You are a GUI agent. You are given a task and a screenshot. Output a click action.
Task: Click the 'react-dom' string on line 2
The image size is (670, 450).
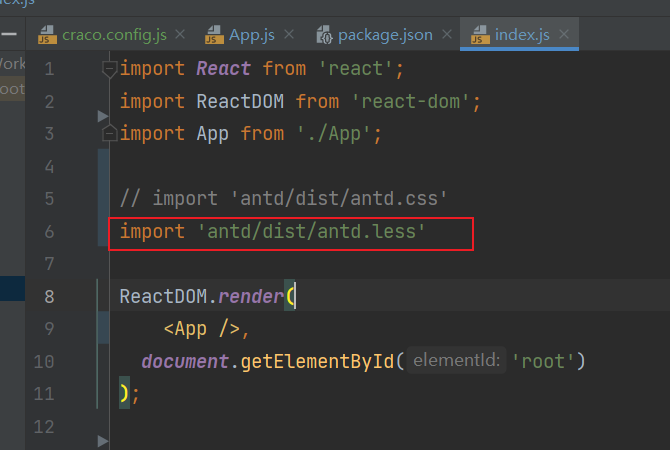point(411,102)
